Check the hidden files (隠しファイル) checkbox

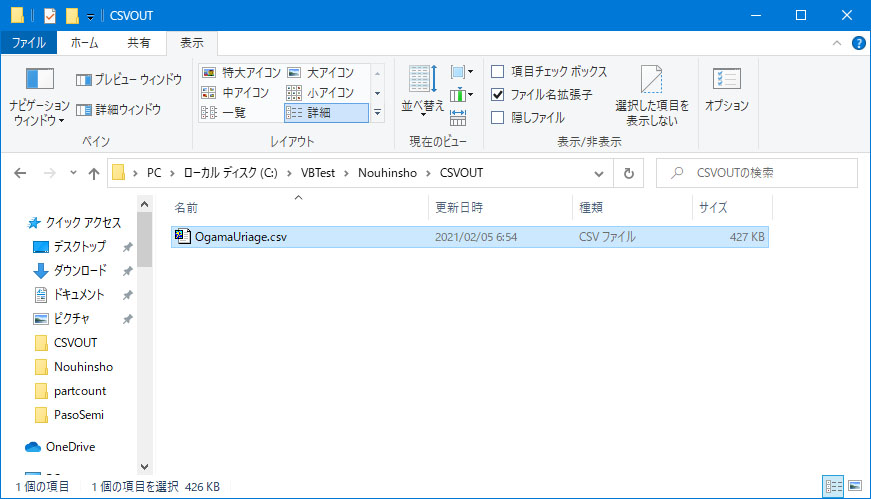coord(498,117)
